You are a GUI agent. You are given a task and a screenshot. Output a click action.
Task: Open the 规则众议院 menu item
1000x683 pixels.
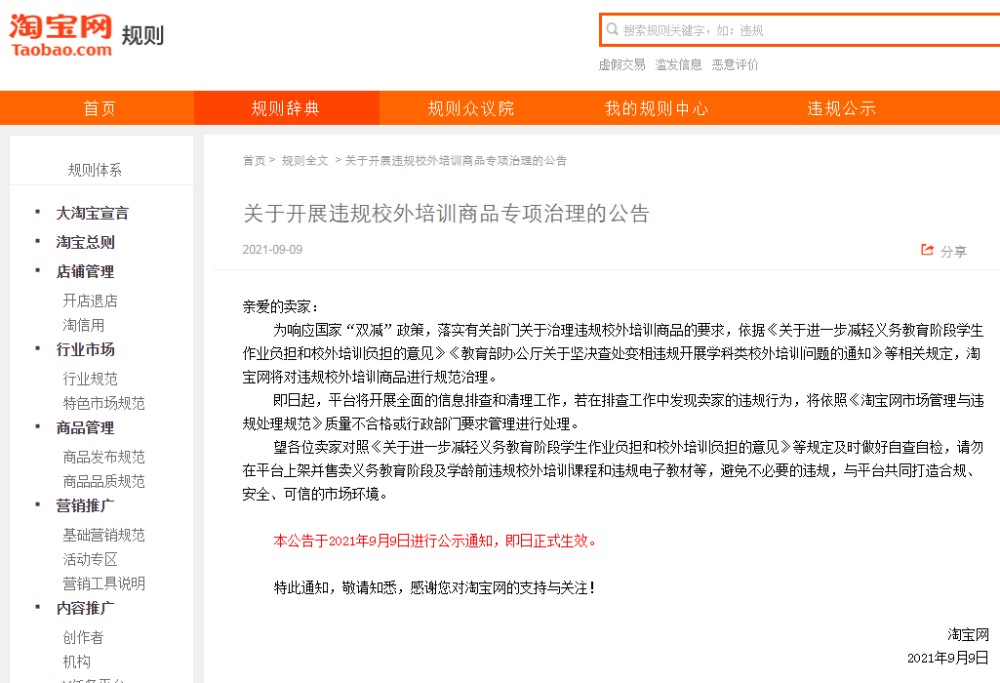(470, 107)
